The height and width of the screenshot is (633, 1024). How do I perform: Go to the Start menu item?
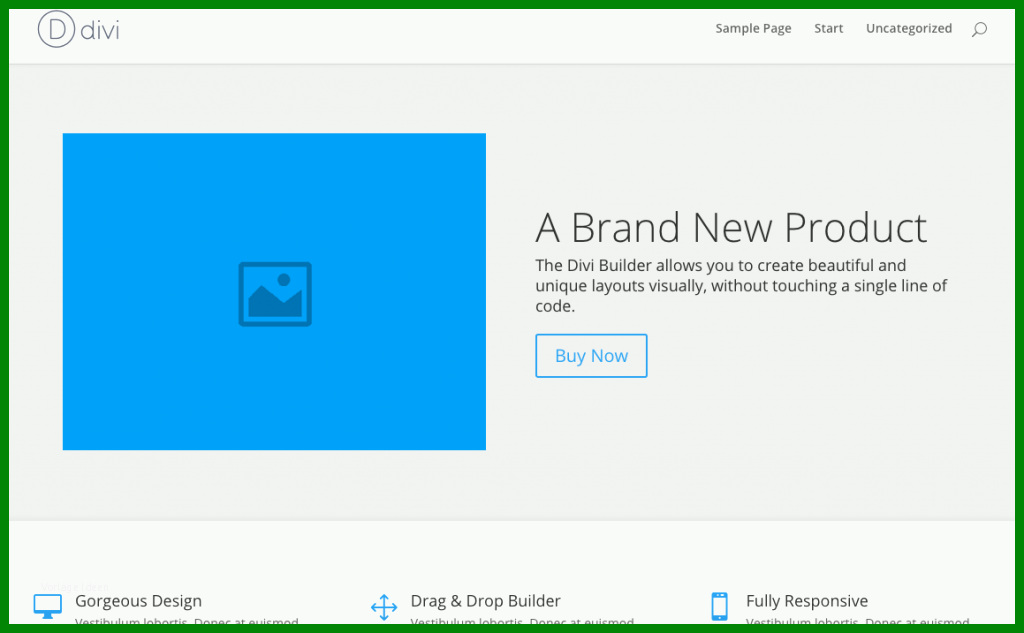(829, 29)
